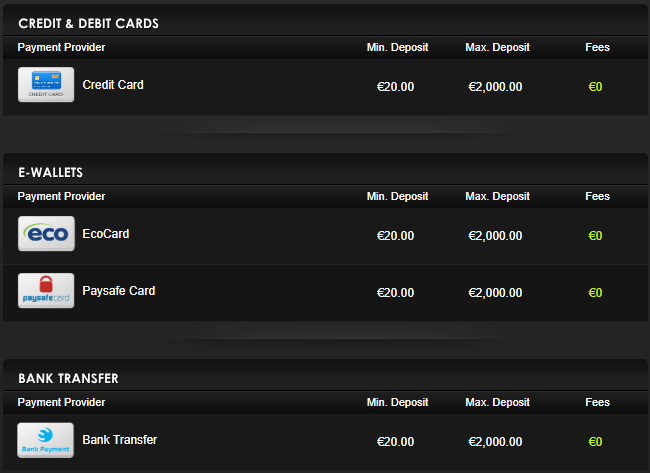Click Paysafe Card €2,000.00 max deposit
This screenshot has width=650, height=473.
click(x=495, y=293)
